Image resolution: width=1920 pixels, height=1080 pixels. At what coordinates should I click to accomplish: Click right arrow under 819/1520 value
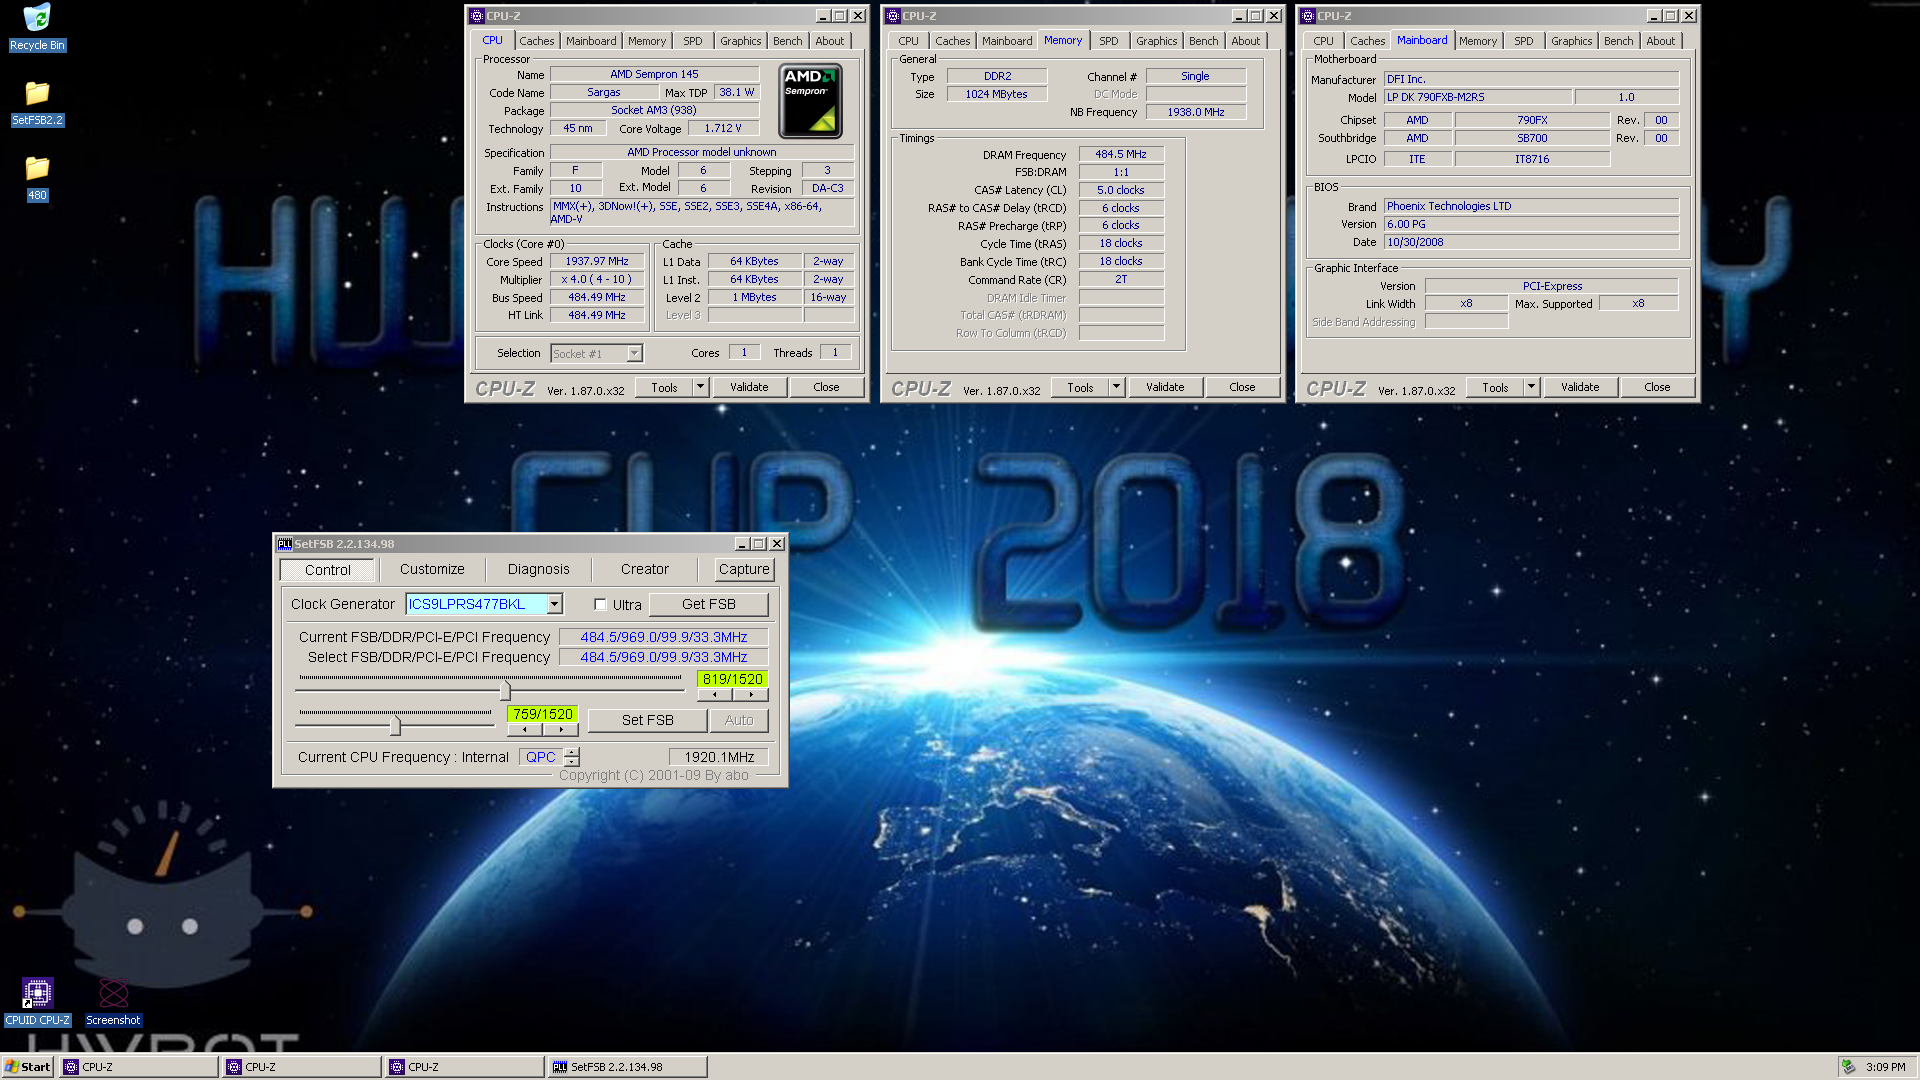pos(751,695)
